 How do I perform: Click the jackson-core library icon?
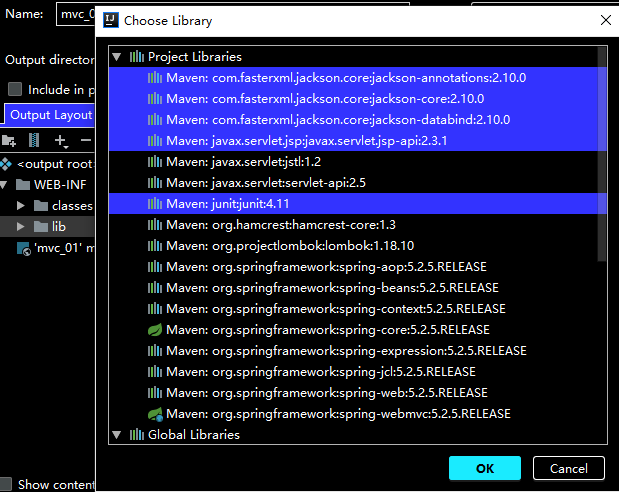click(x=155, y=99)
